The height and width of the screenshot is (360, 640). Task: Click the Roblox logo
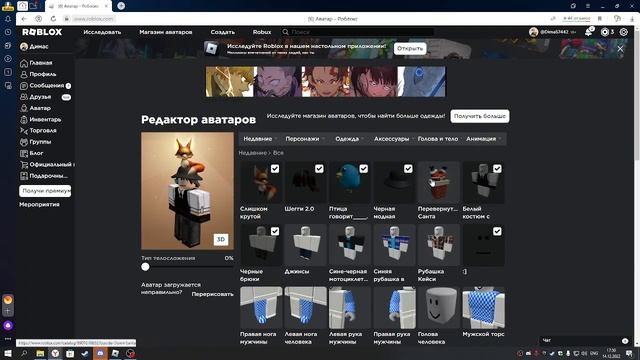[x=42, y=32]
